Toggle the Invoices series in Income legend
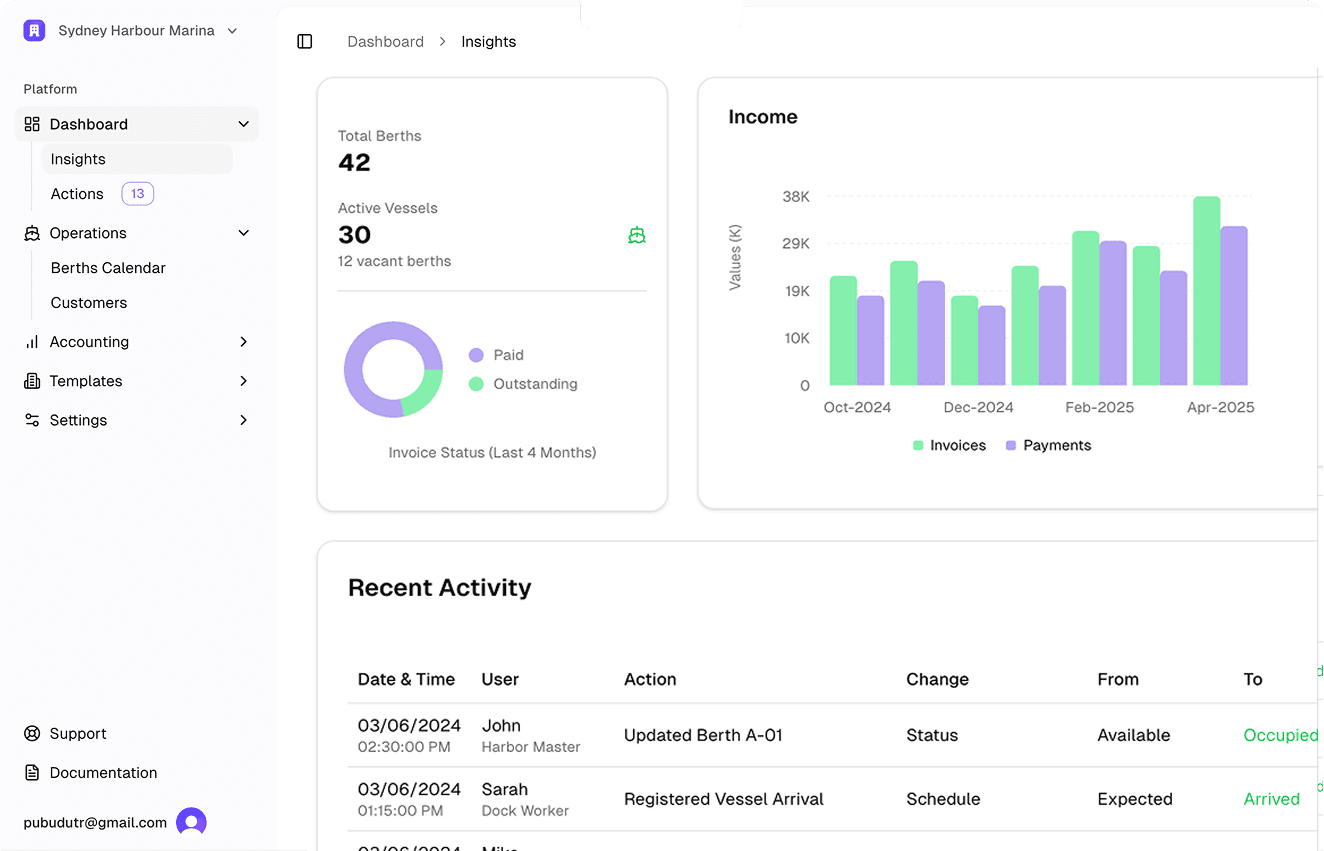This screenshot has width=1324, height=851. [949, 446]
